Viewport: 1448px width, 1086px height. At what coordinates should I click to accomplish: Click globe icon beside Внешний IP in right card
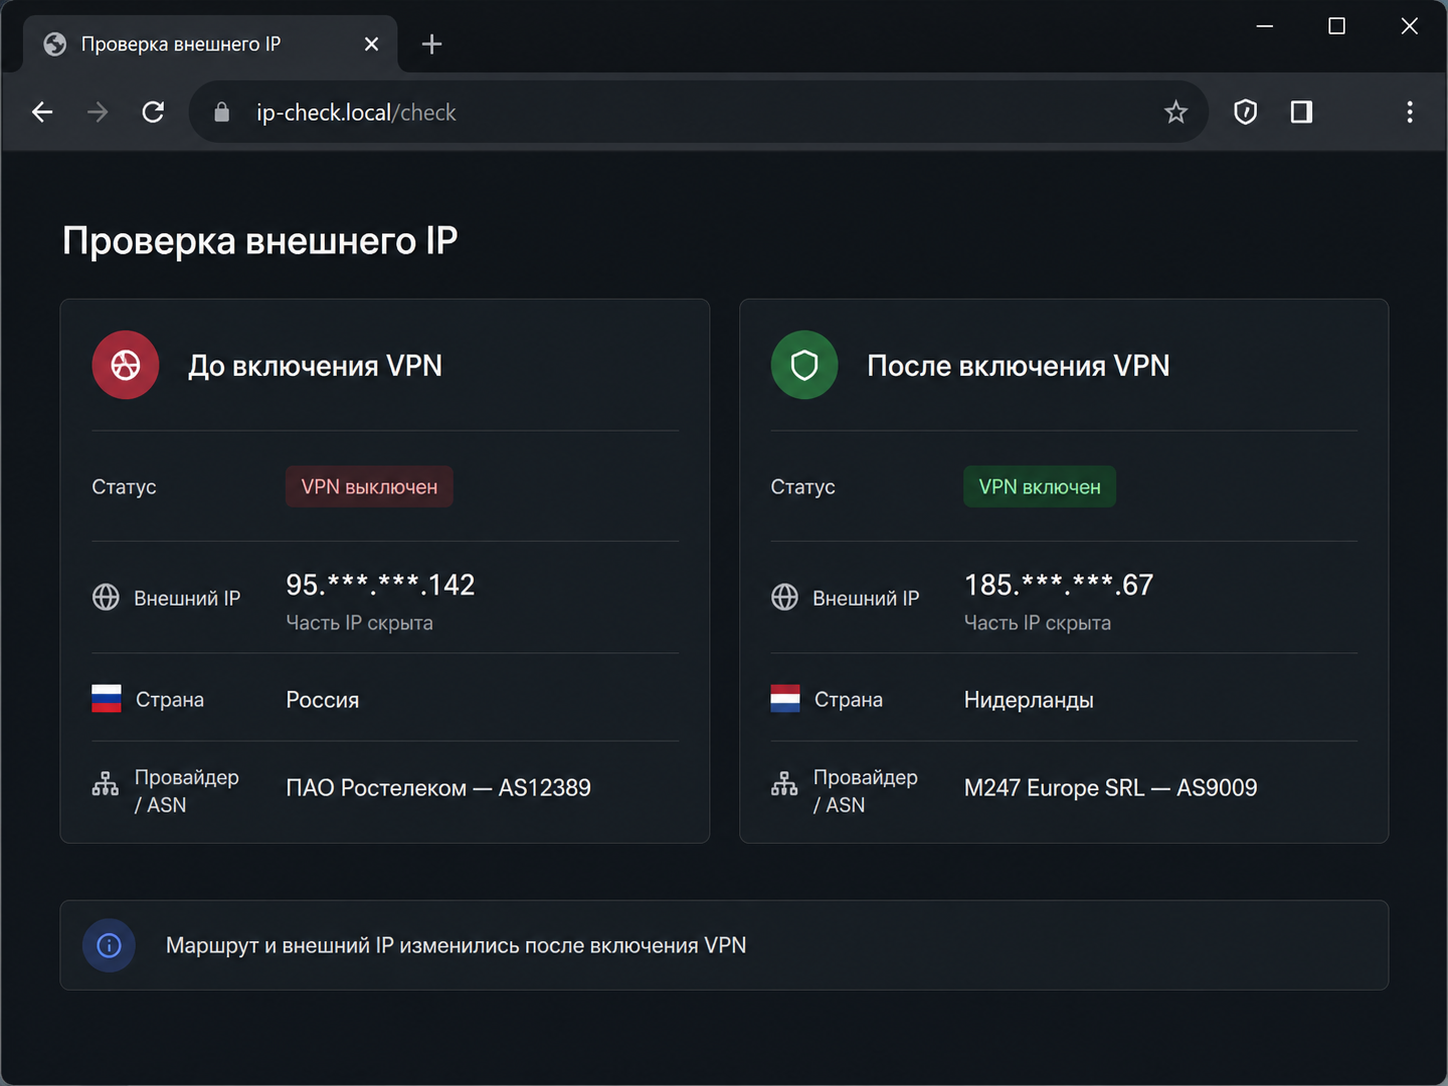(x=785, y=597)
